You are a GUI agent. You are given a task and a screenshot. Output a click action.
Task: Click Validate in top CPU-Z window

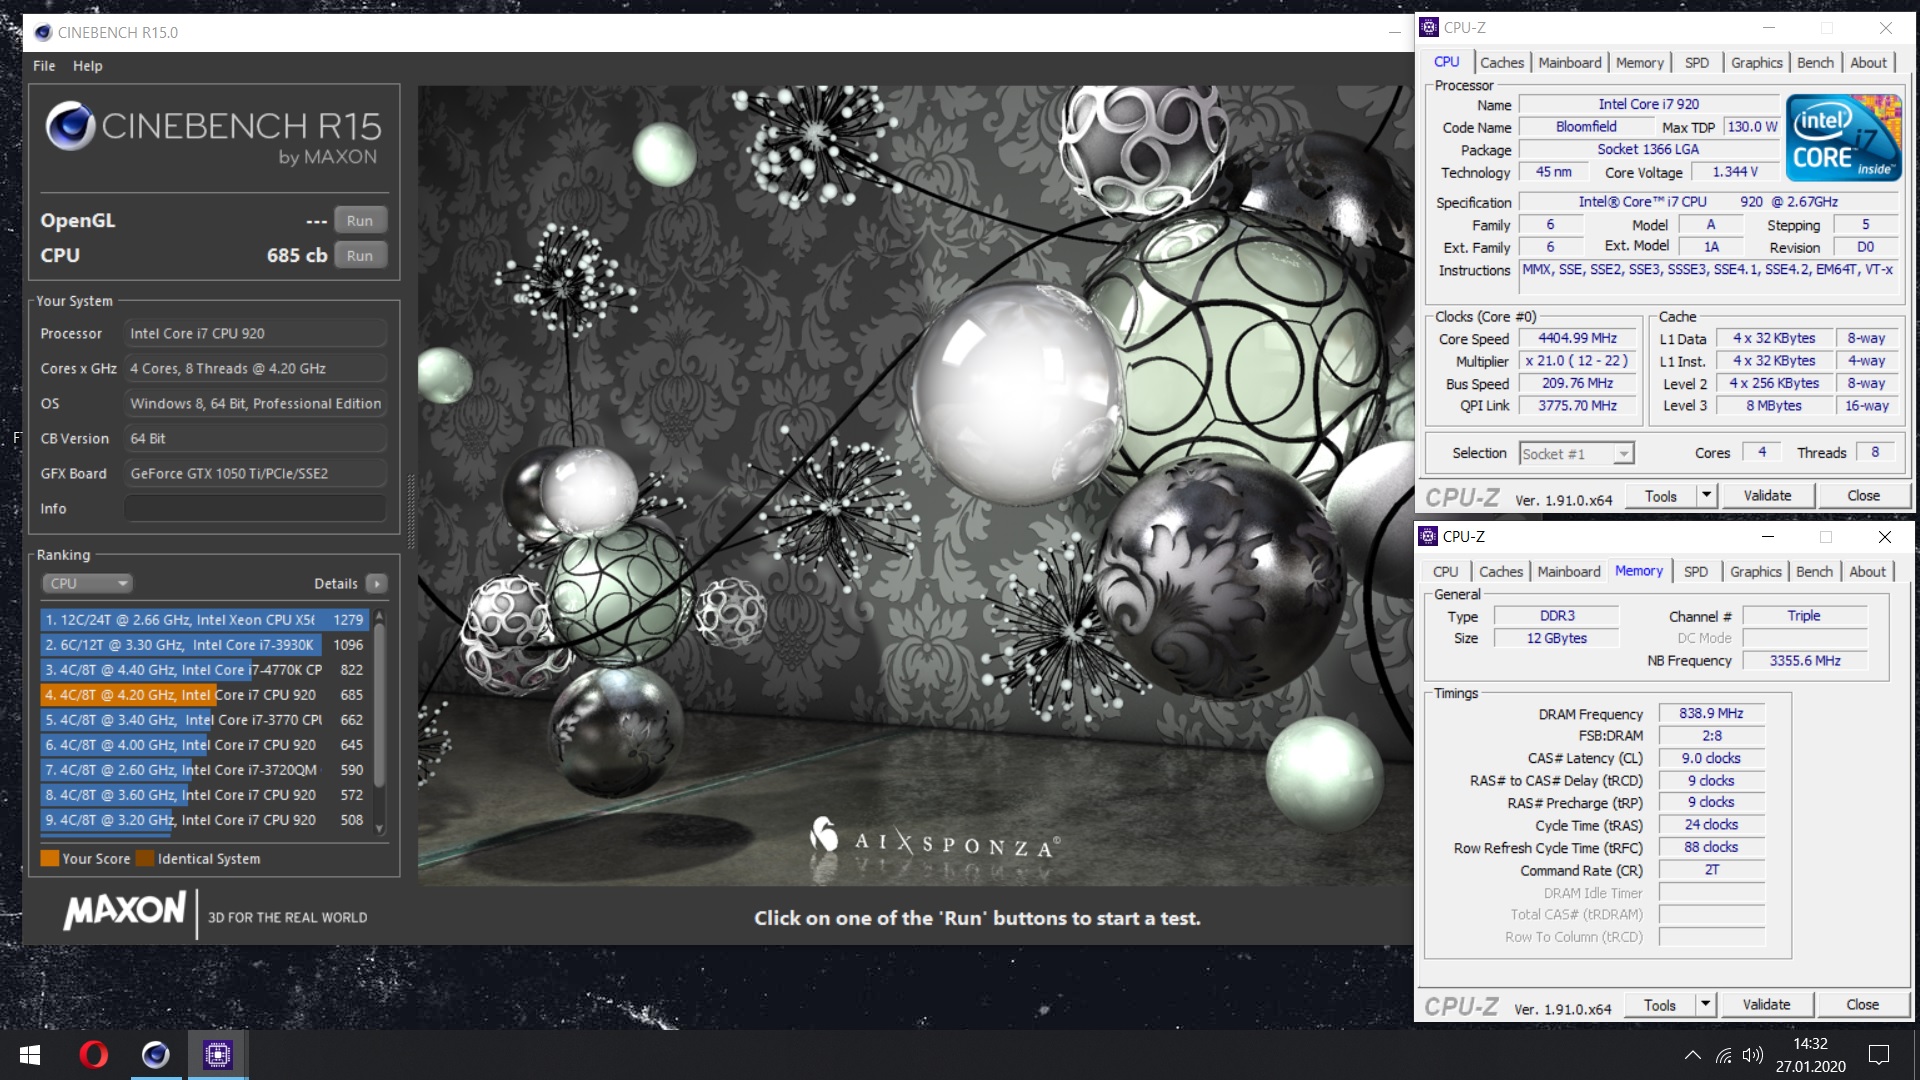(1768, 496)
